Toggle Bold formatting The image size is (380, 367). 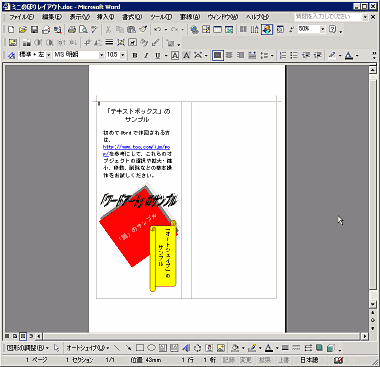click(135, 55)
